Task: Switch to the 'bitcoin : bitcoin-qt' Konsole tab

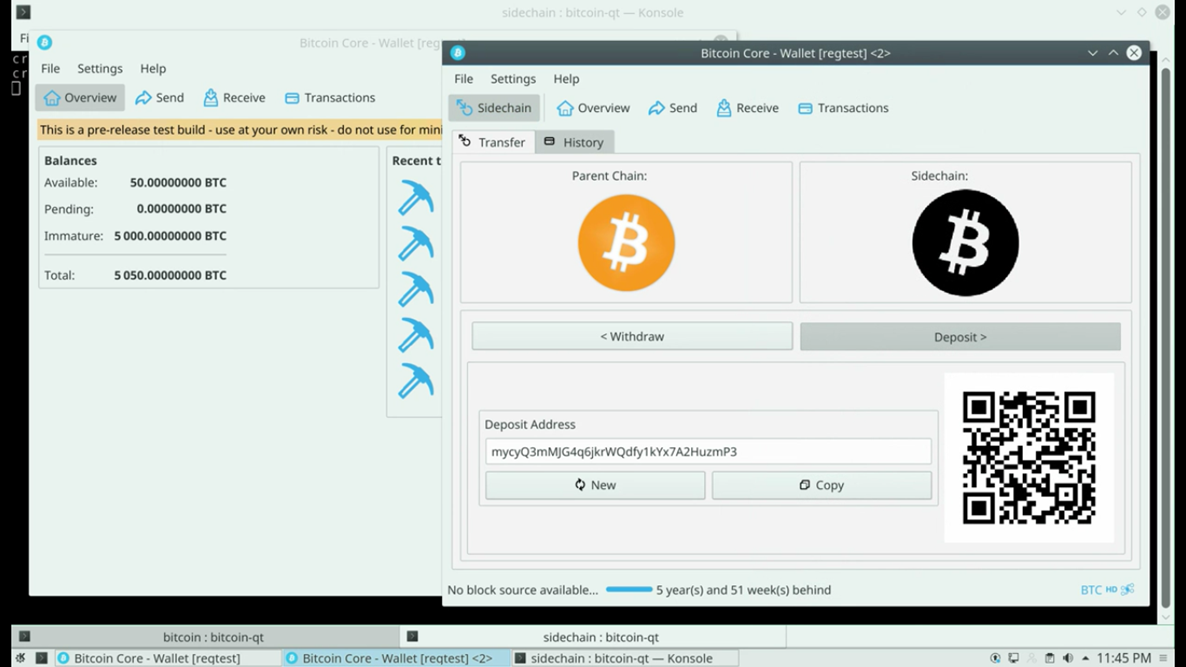Action: pos(206,637)
